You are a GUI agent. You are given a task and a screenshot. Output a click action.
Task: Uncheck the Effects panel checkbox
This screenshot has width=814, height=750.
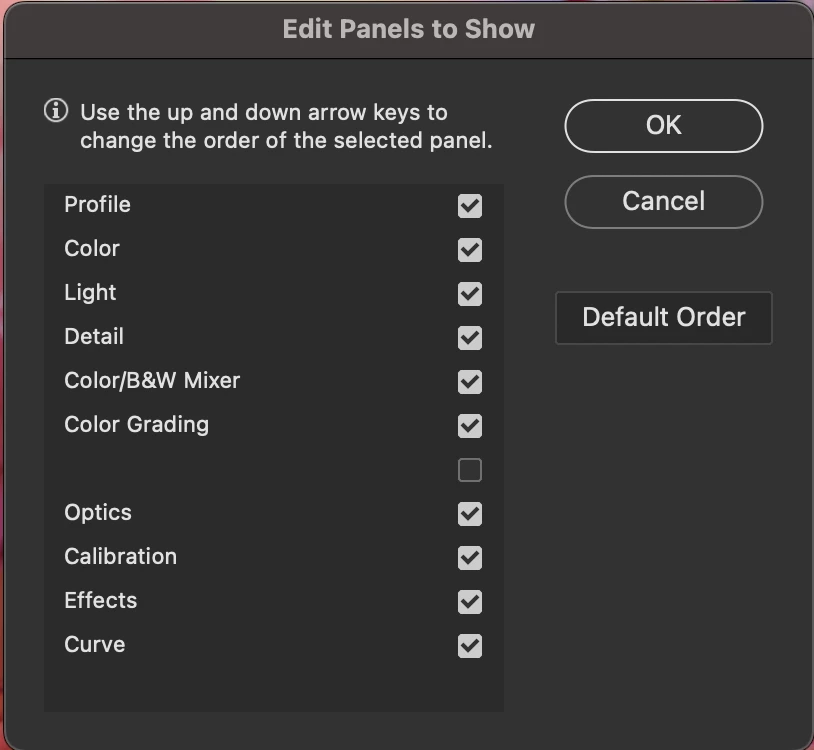(469, 602)
